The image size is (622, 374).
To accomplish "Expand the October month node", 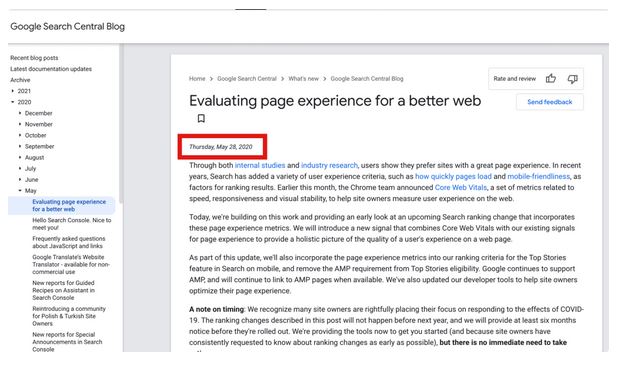I will click(x=20, y=136).
